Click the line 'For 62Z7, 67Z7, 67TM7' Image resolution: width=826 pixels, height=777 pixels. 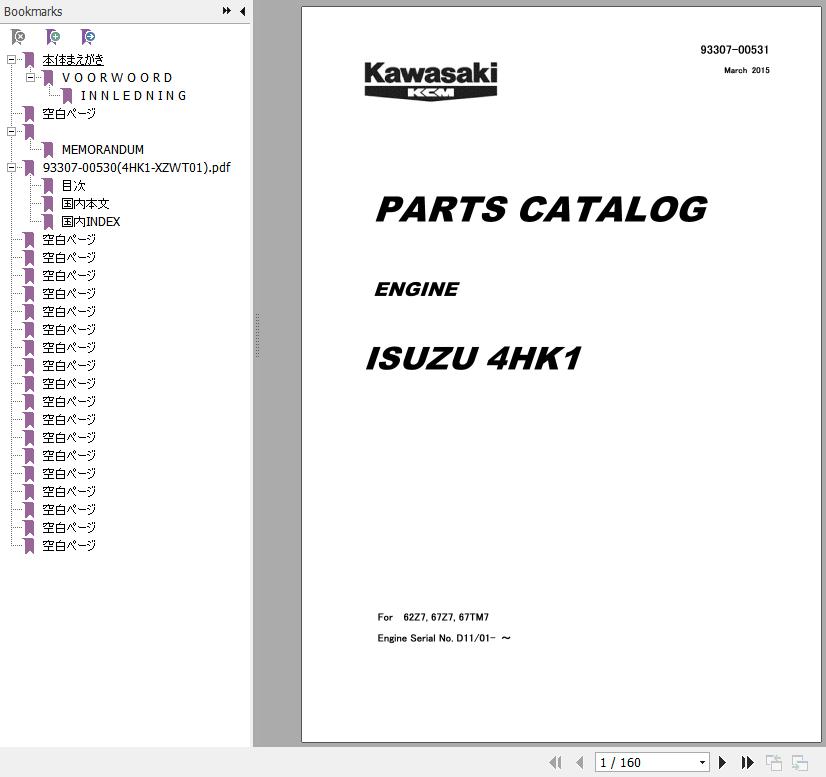[x=433, y=617]
